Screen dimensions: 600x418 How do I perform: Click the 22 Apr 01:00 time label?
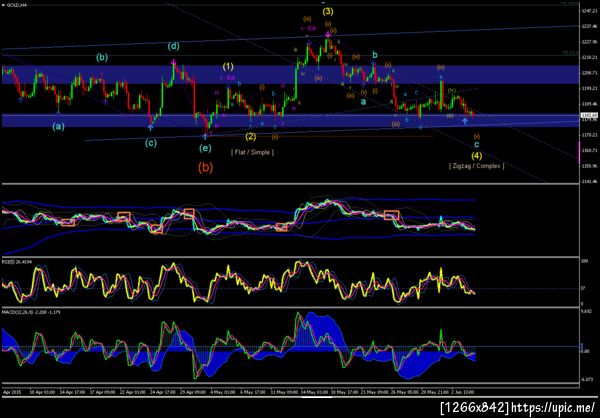[x=134, y=393]
